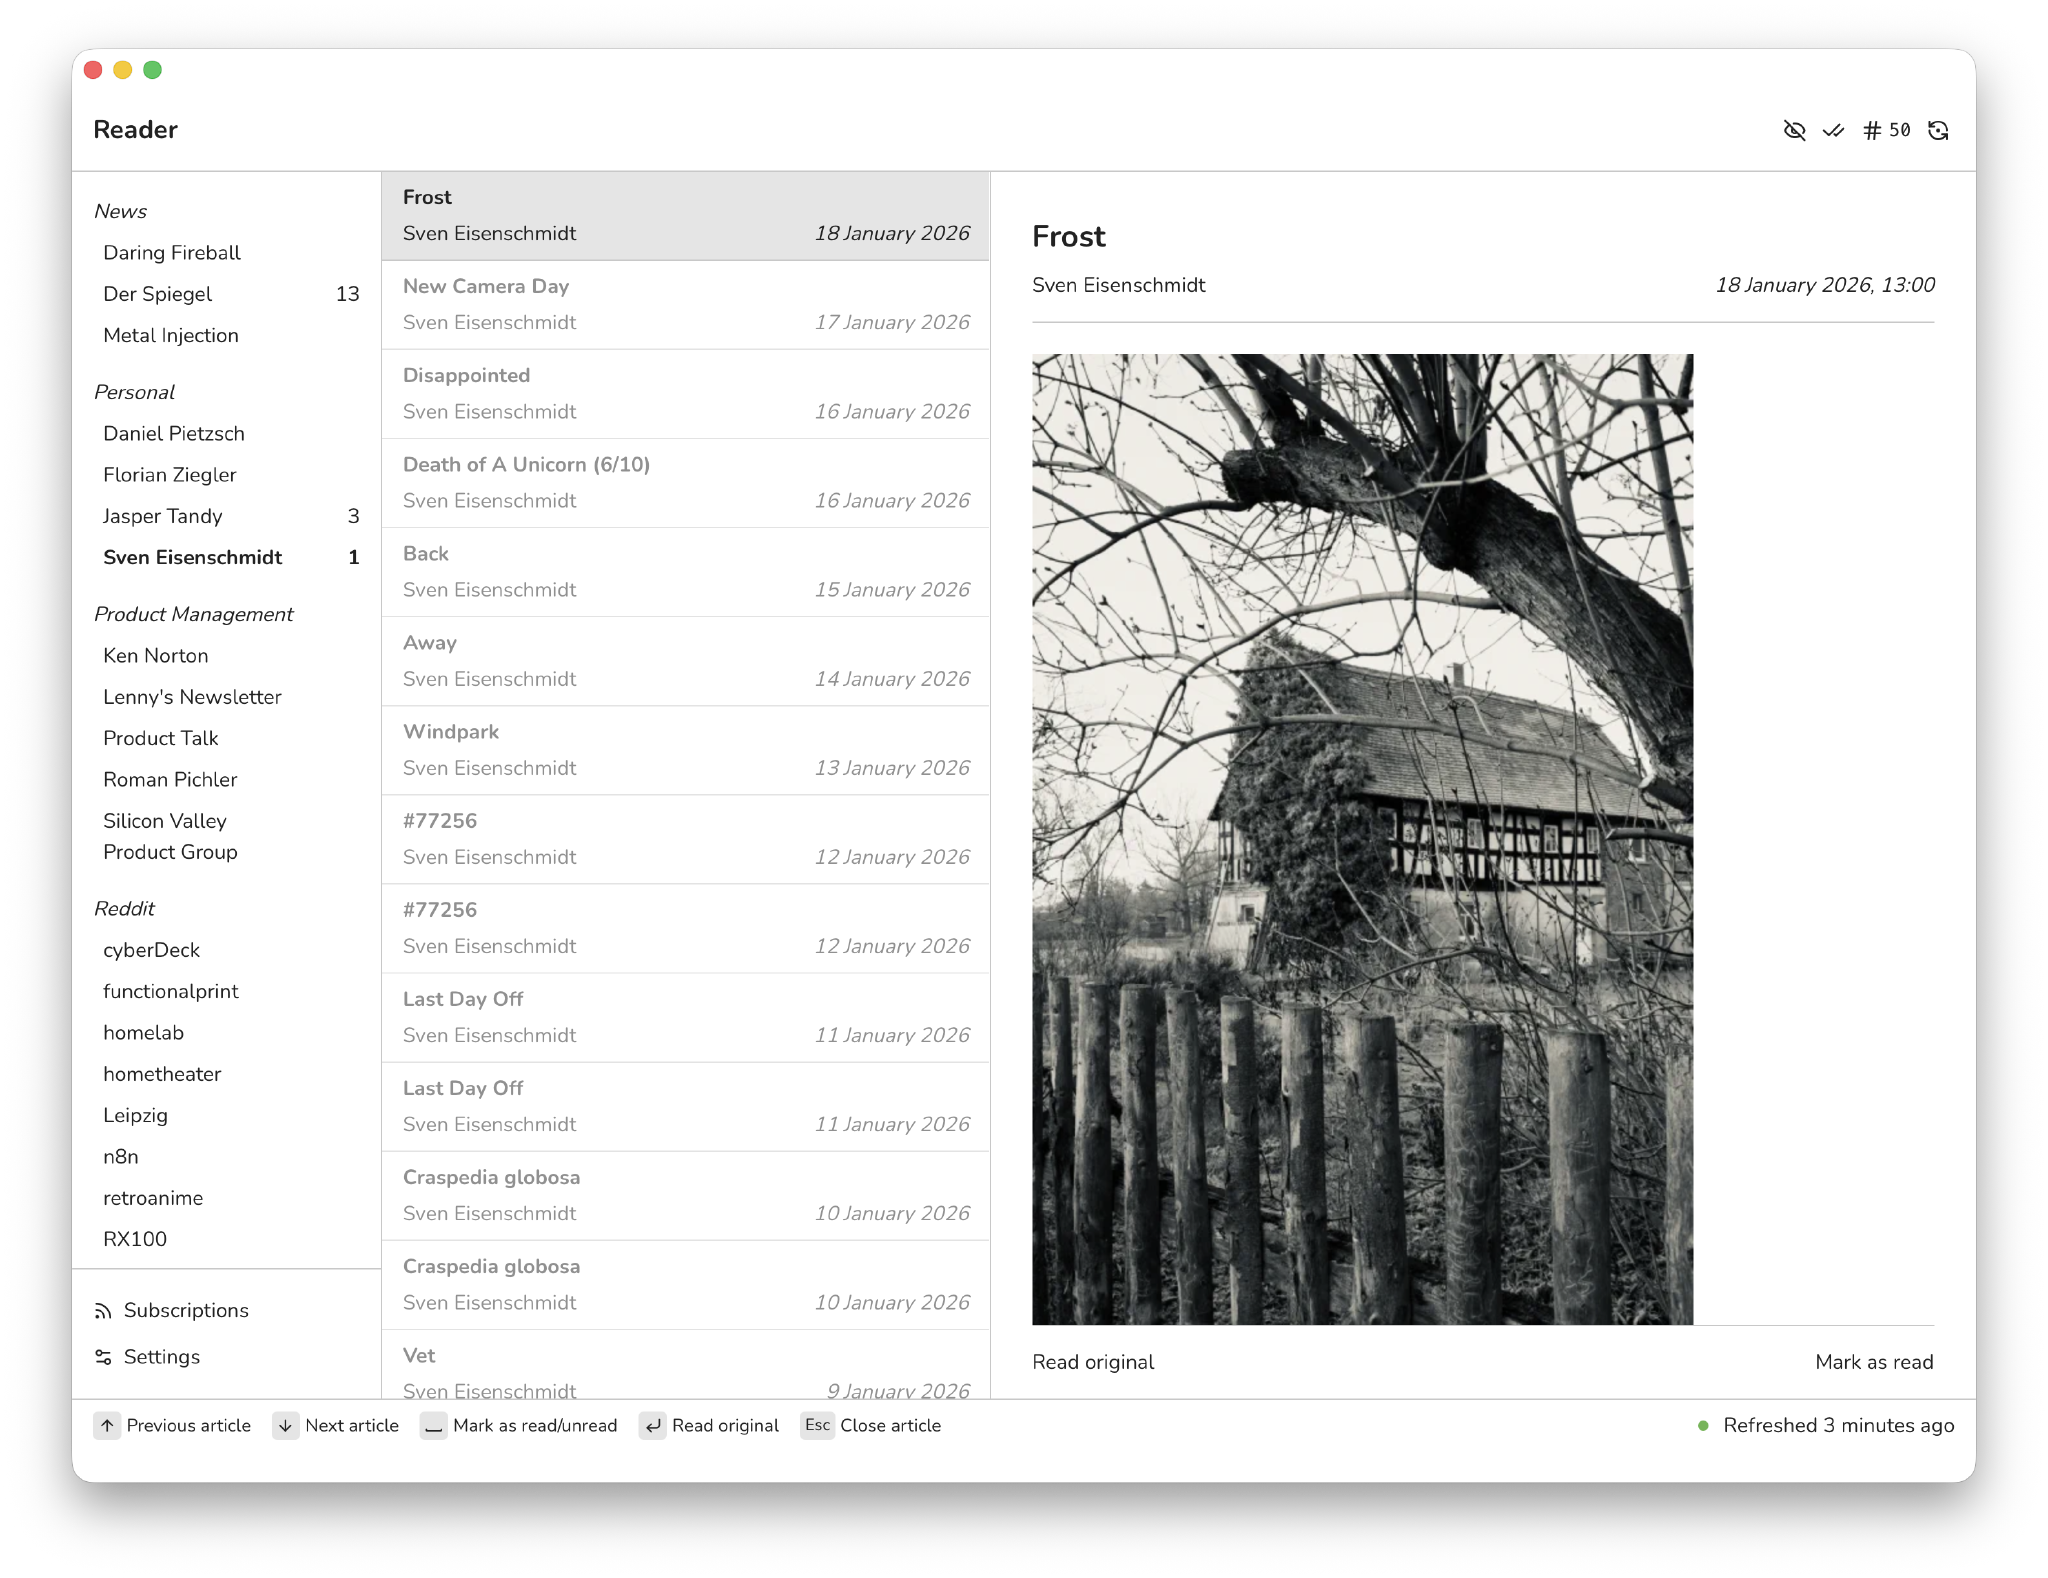Select the Der Spiegel feed

pyautogui.click(x=157, y=294)
